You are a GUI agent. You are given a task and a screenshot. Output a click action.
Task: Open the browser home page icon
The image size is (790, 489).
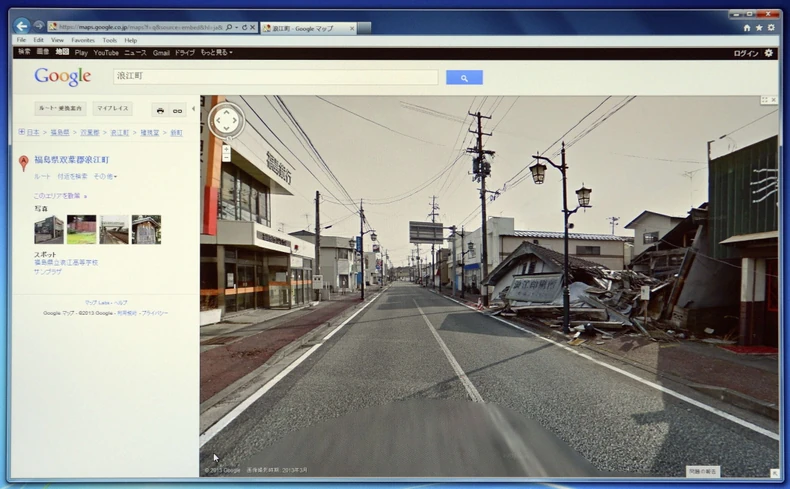(746, 28)
